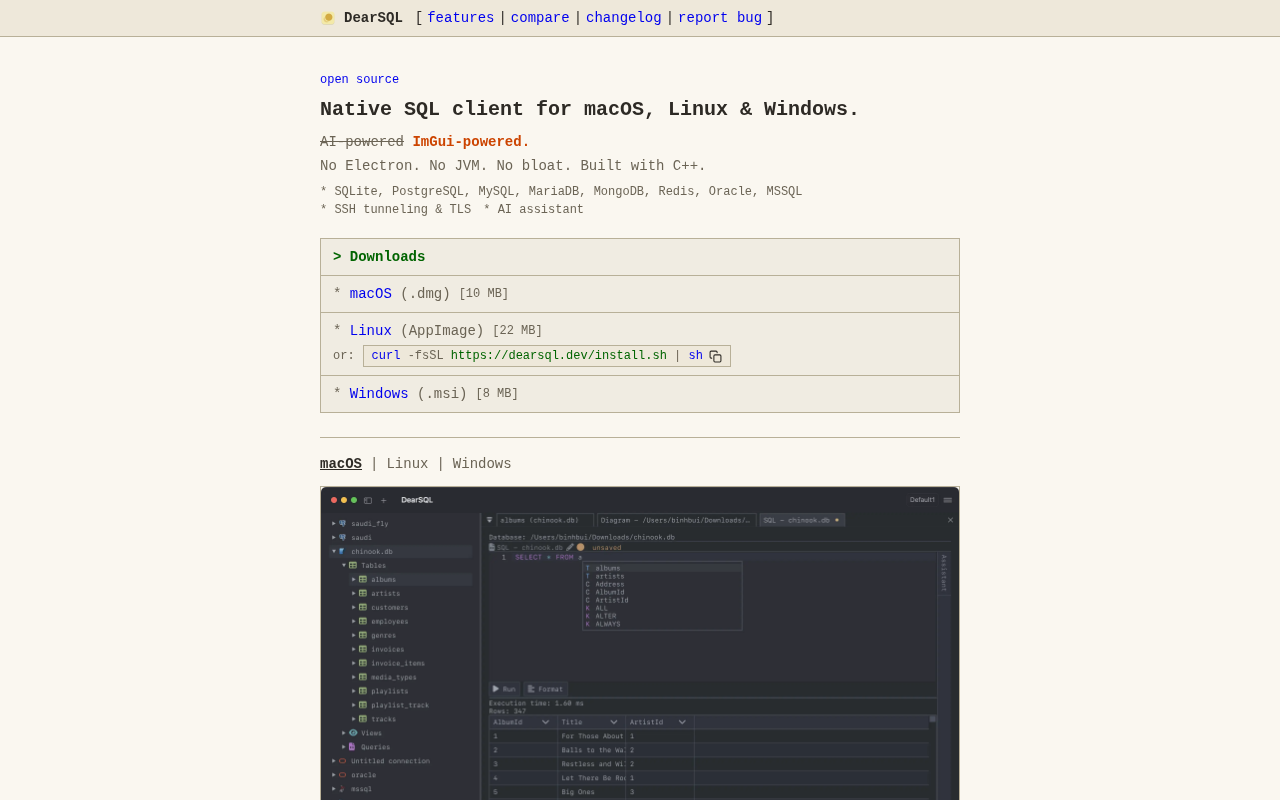
Task: Open the hamburger menu next to Default1
Action: (947, 500)
